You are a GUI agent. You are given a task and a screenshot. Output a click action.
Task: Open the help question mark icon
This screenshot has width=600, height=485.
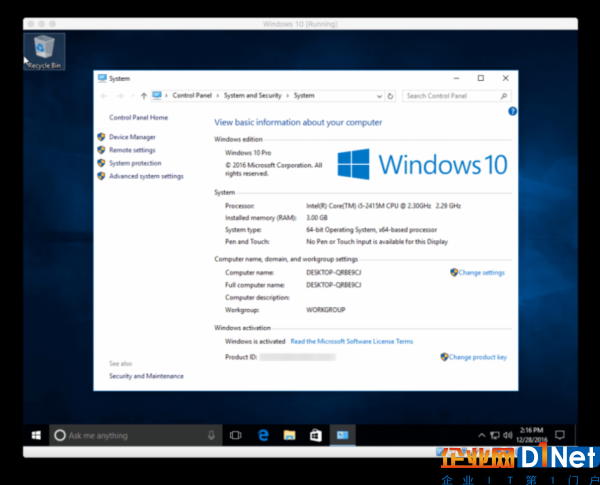coord(512,111)
